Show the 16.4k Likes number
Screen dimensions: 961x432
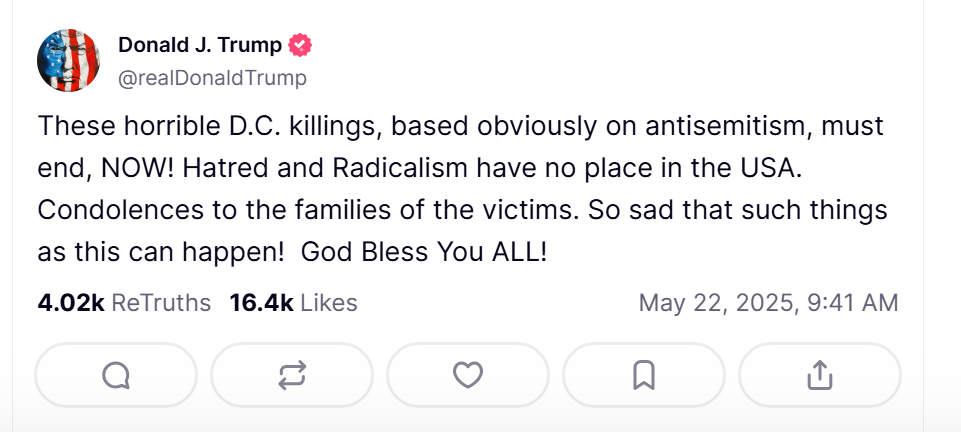(261, 302)
